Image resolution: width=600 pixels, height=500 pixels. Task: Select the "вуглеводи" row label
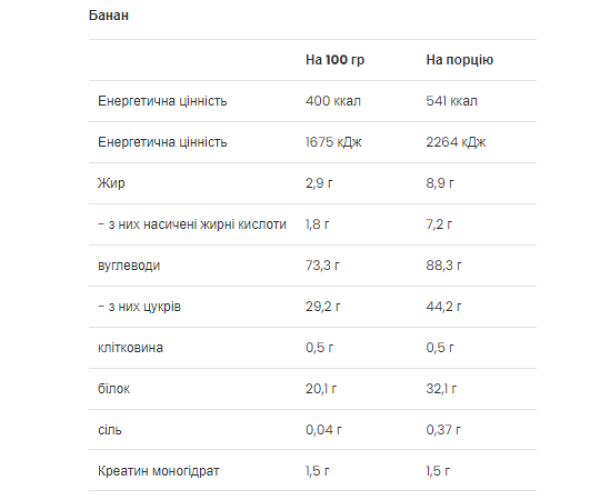129,266
